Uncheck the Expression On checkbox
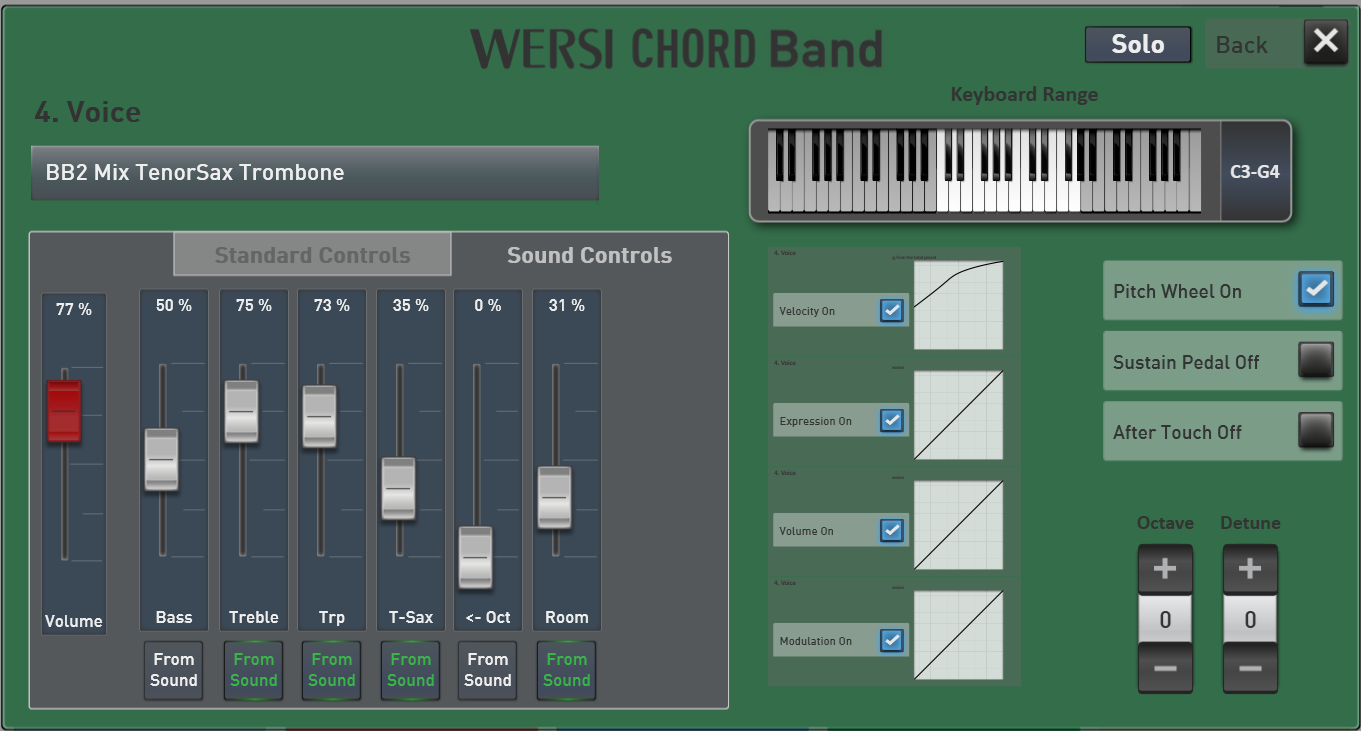This screenshot has width=1361, height=731. pos(891,421)
